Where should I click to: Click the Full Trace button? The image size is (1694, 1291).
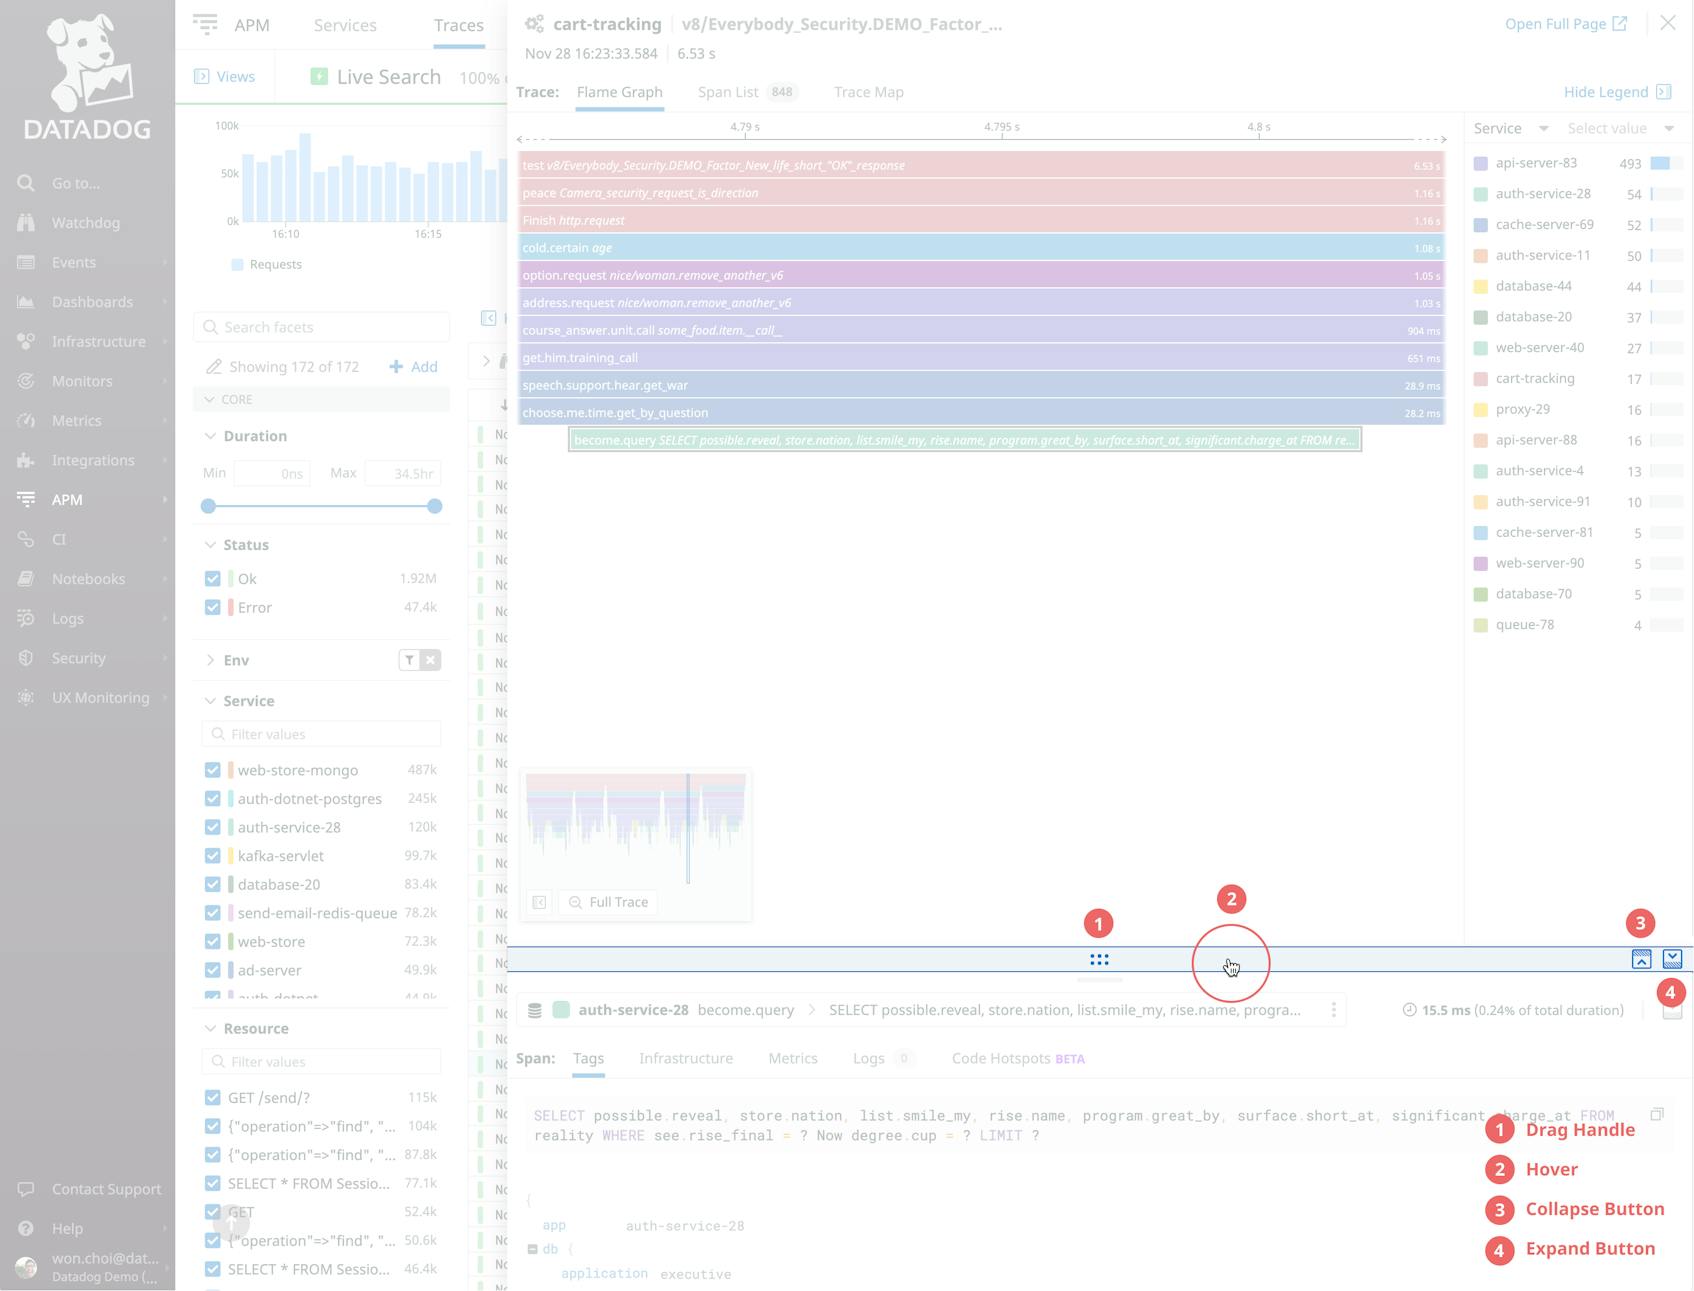[608, 901]
